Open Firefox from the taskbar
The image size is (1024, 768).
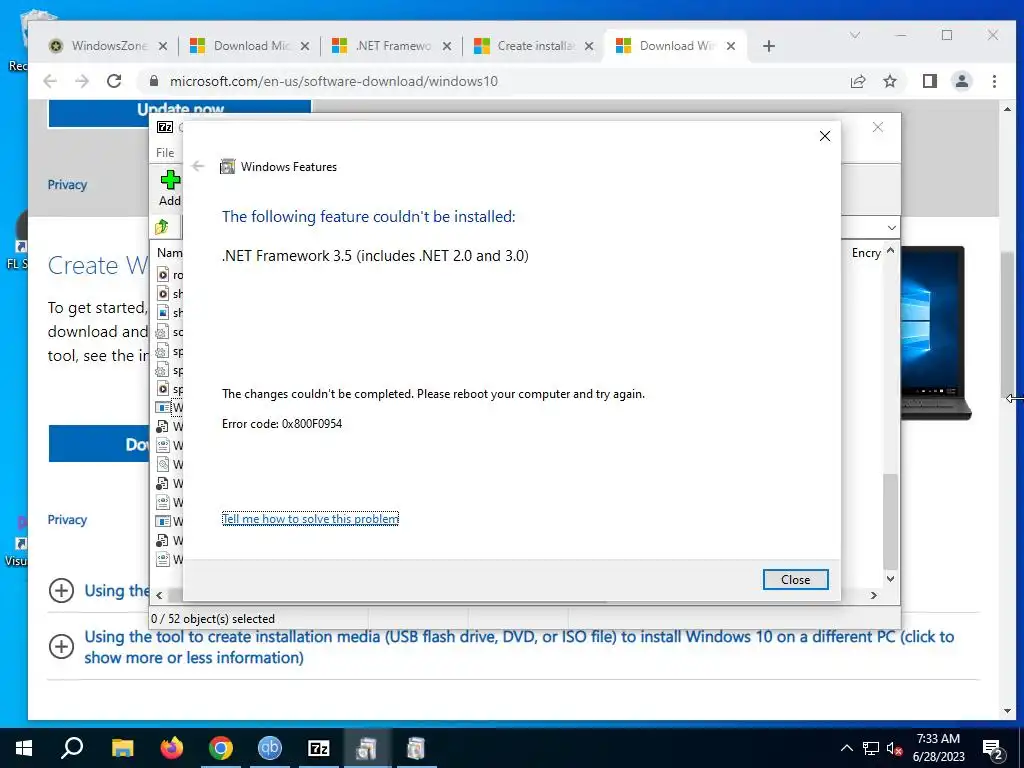172,748
